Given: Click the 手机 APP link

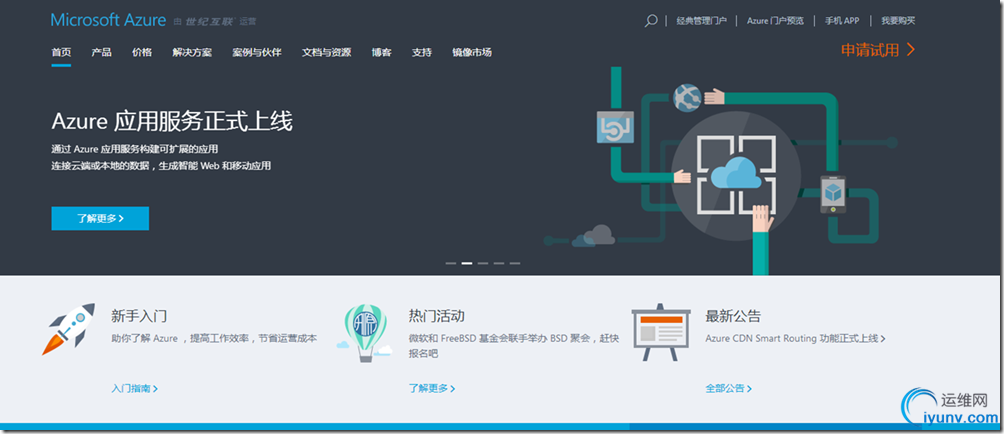Looking at the screenshot, I should [842, 21].
